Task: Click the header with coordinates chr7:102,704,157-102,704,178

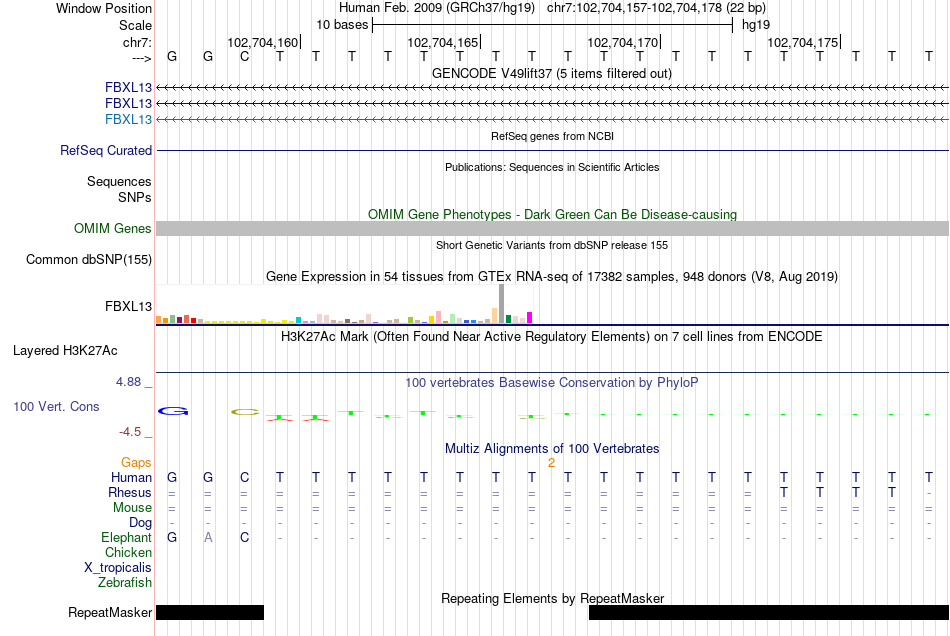Action: (656, 8)
